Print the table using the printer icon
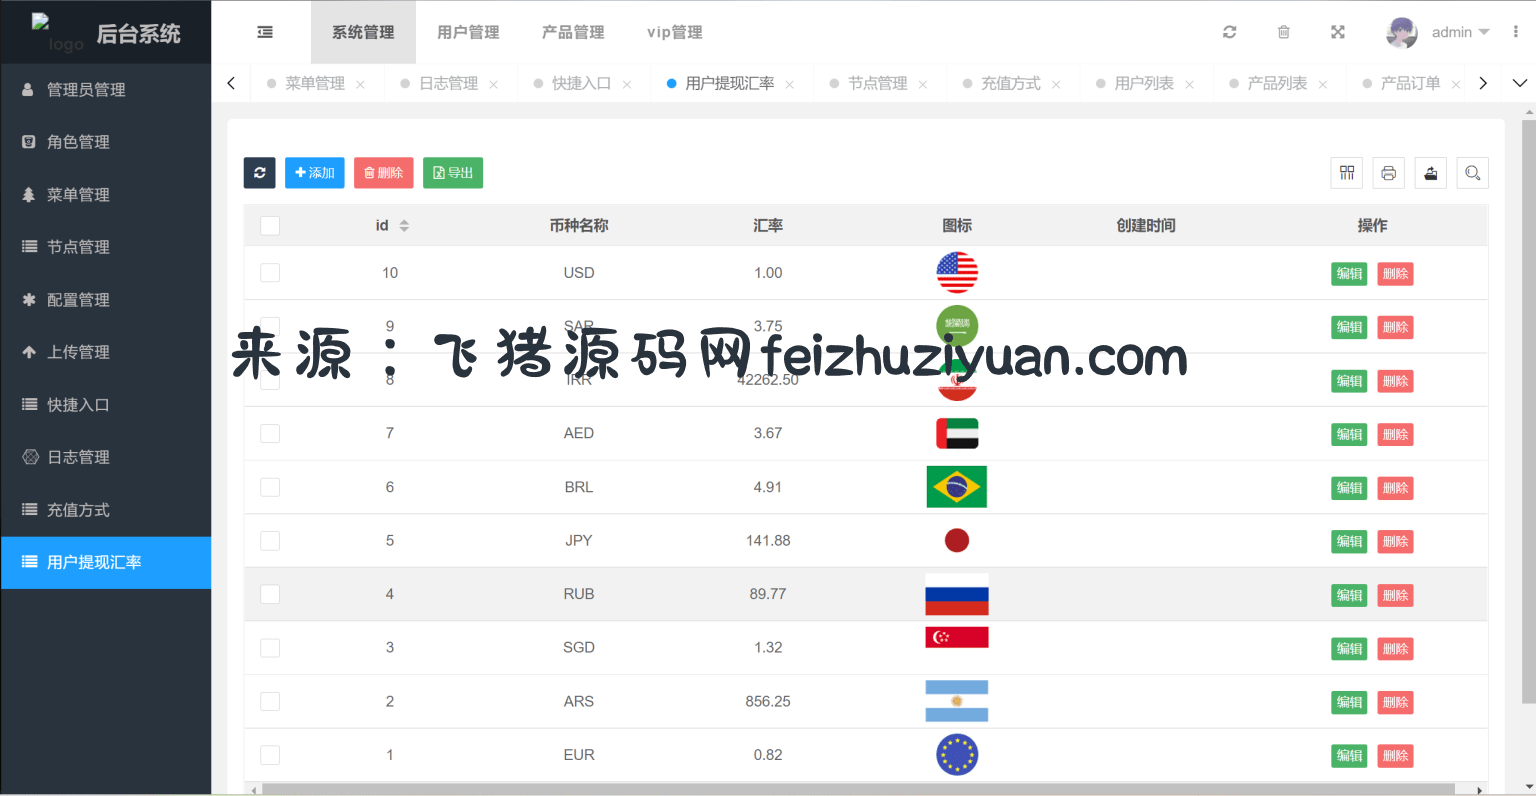The image size is (1536, 796). coord(1389,173)
